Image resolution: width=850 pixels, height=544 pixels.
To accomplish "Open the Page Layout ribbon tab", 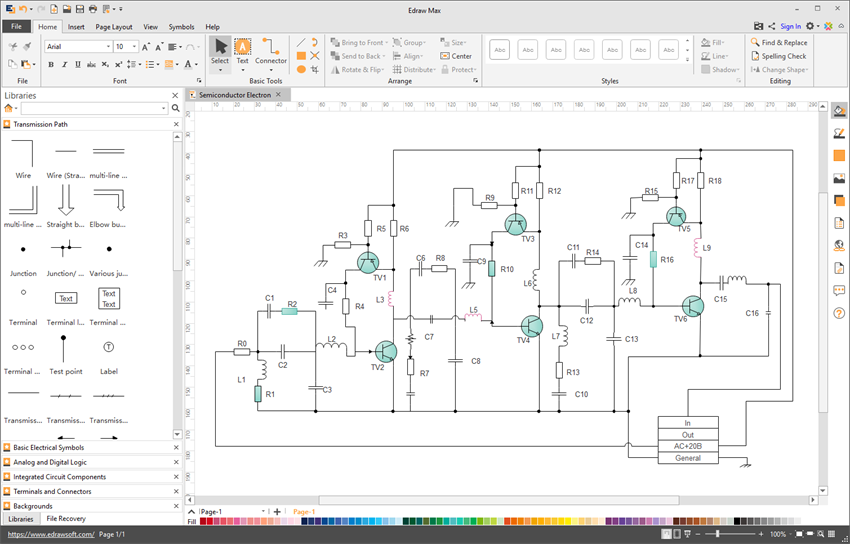I will 113,27.
